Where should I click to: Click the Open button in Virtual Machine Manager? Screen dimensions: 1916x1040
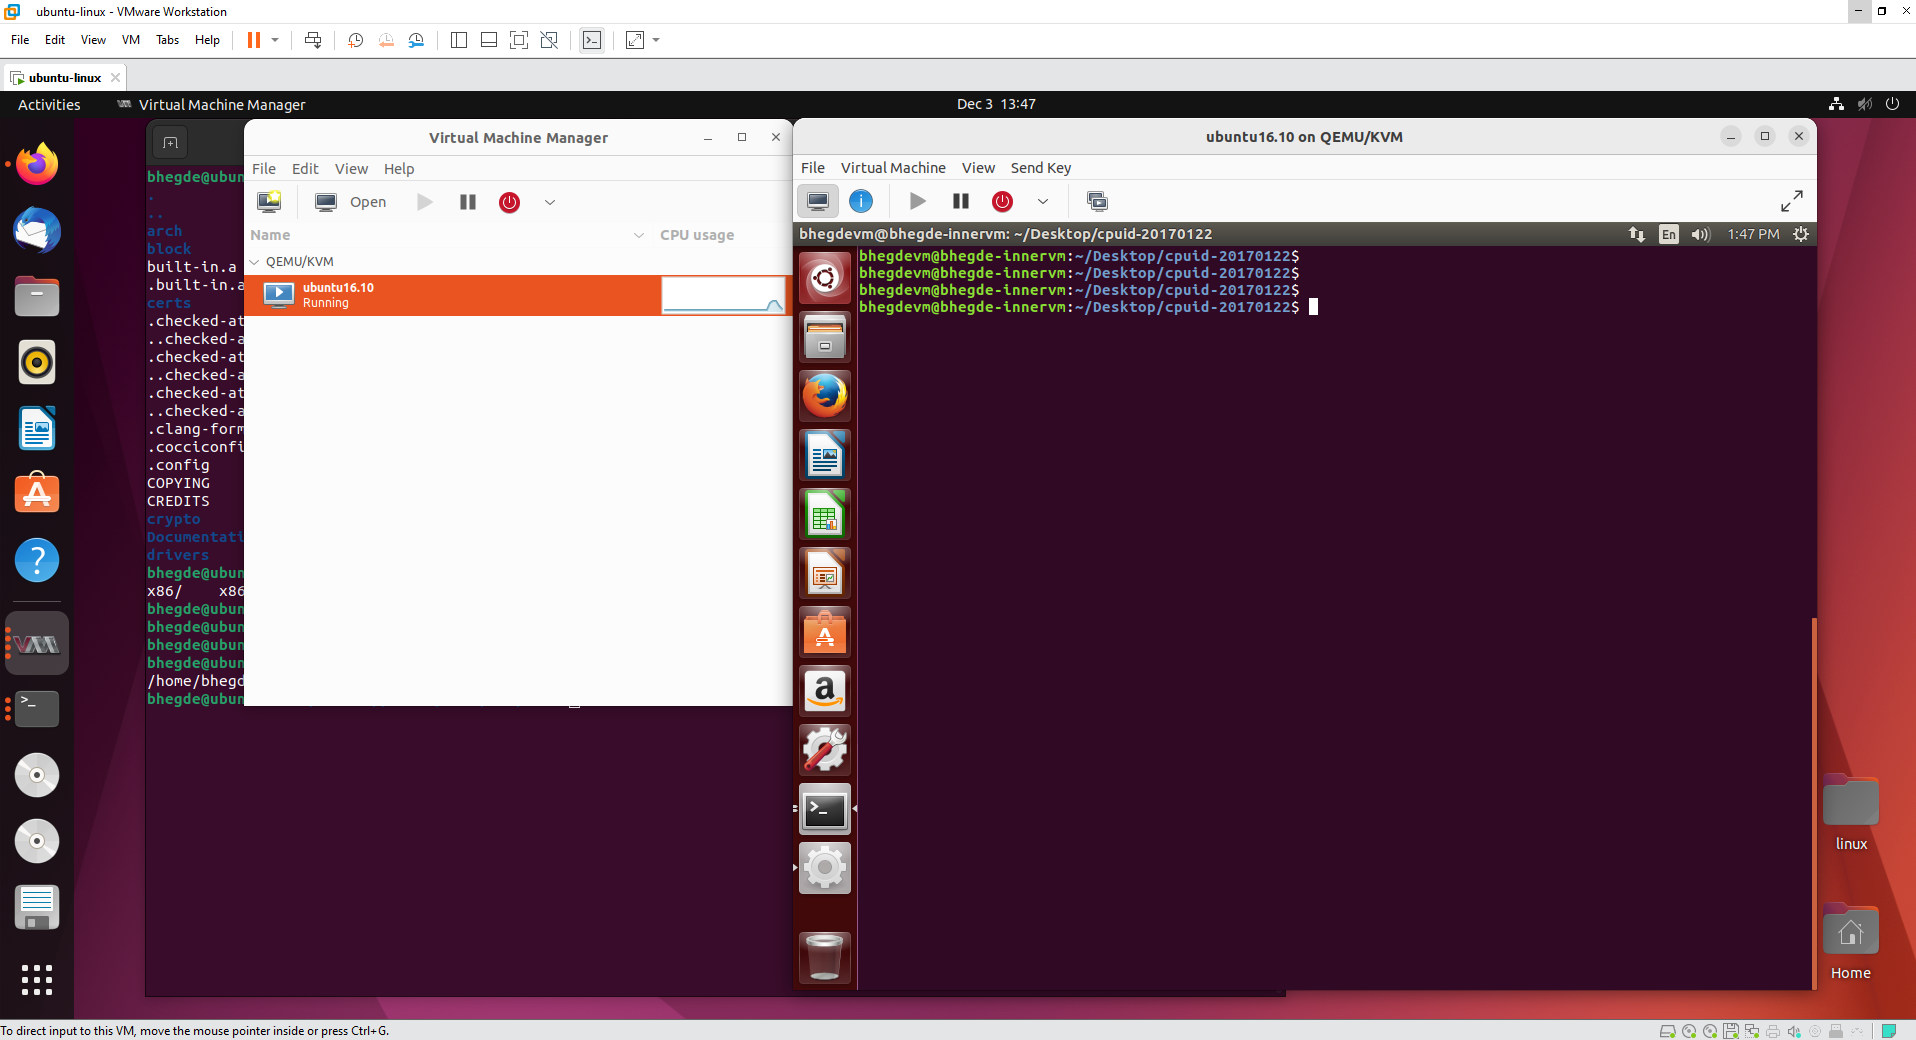tap(351, 202)
